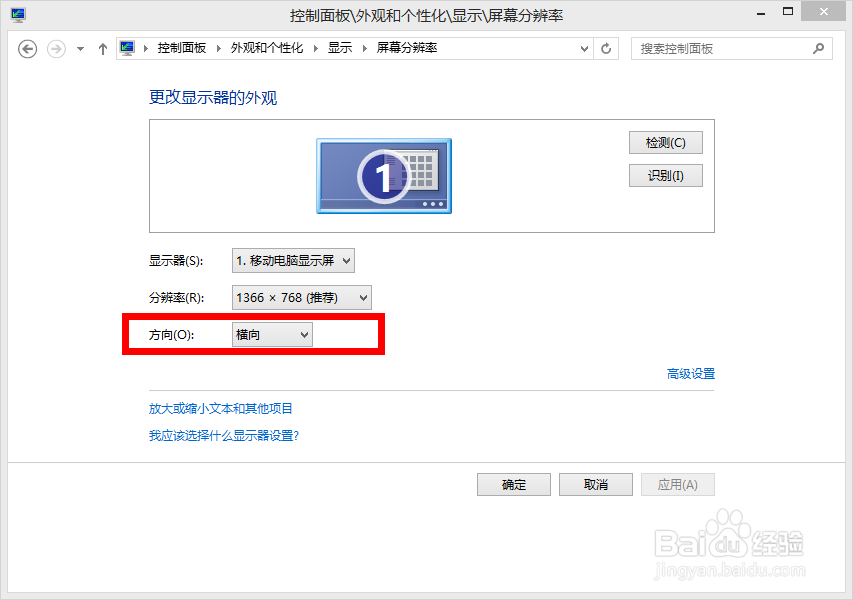Click the monitor icon inside the address bar

(x=127, y=47)
